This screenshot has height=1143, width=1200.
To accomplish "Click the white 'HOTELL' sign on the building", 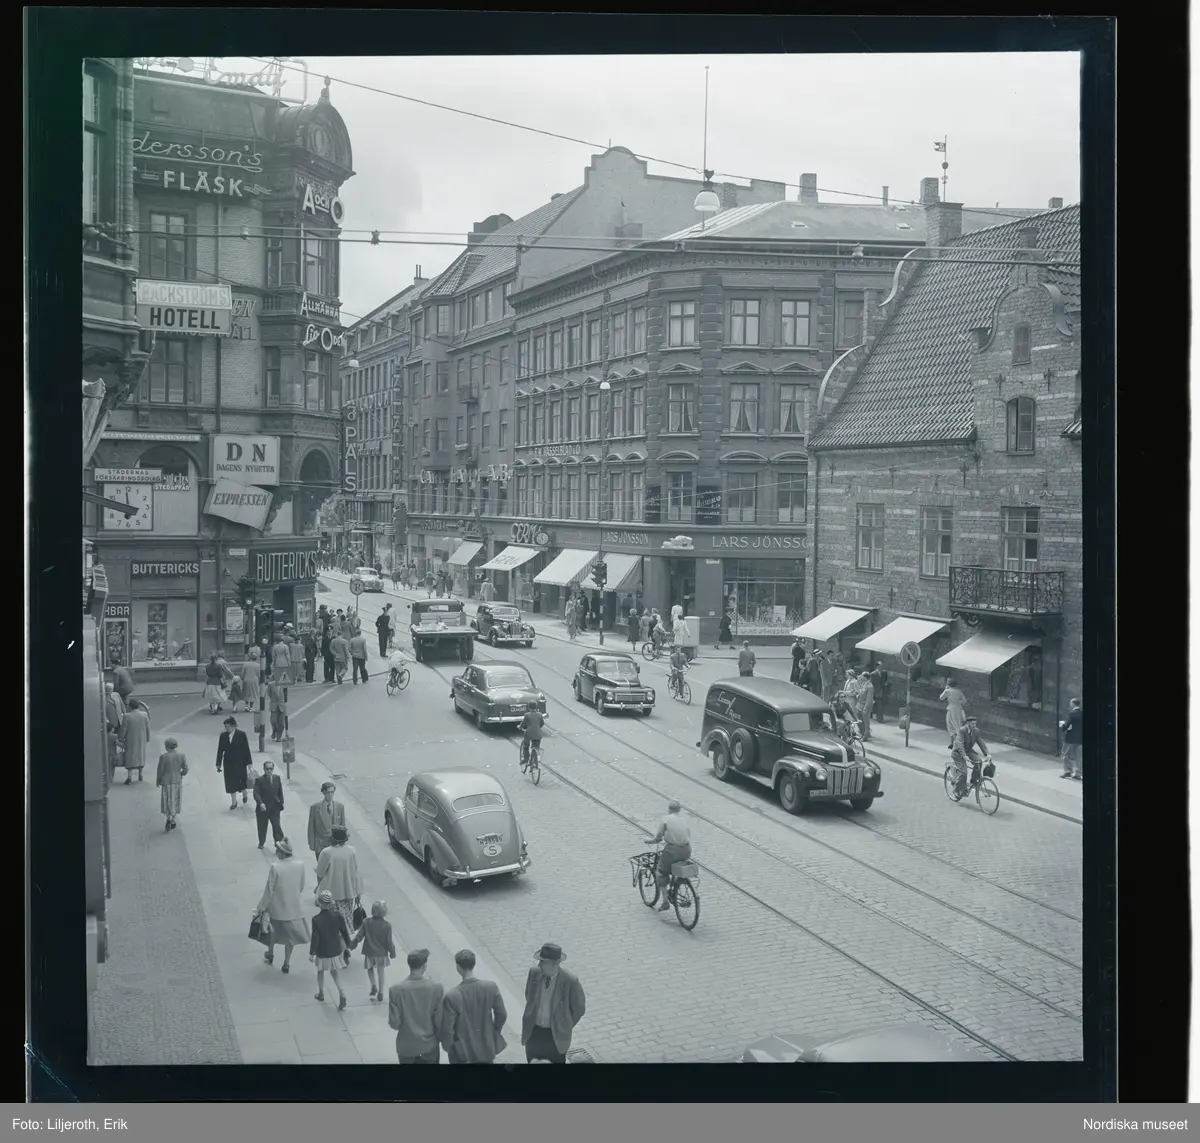I will 183,318.
